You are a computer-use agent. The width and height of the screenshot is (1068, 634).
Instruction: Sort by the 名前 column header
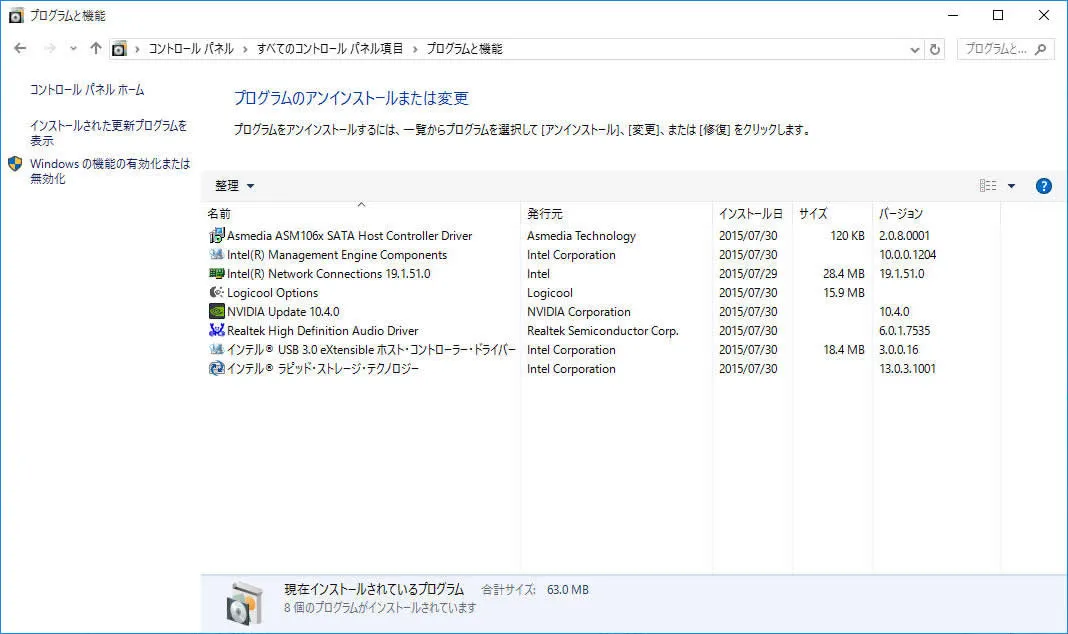362,214
